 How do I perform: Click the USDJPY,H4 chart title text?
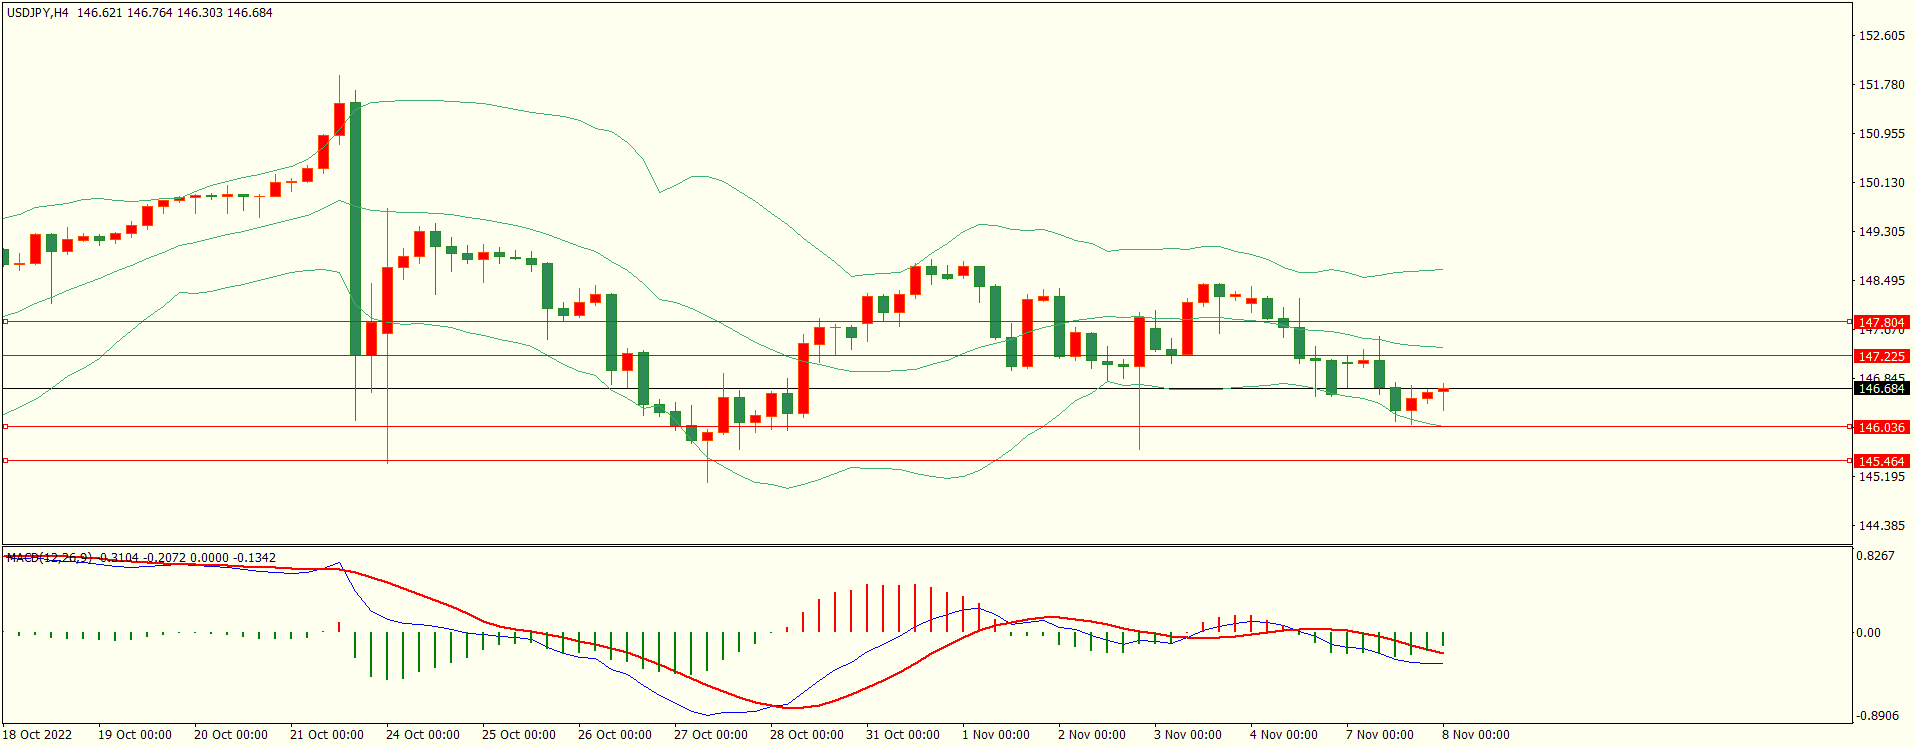38,13
